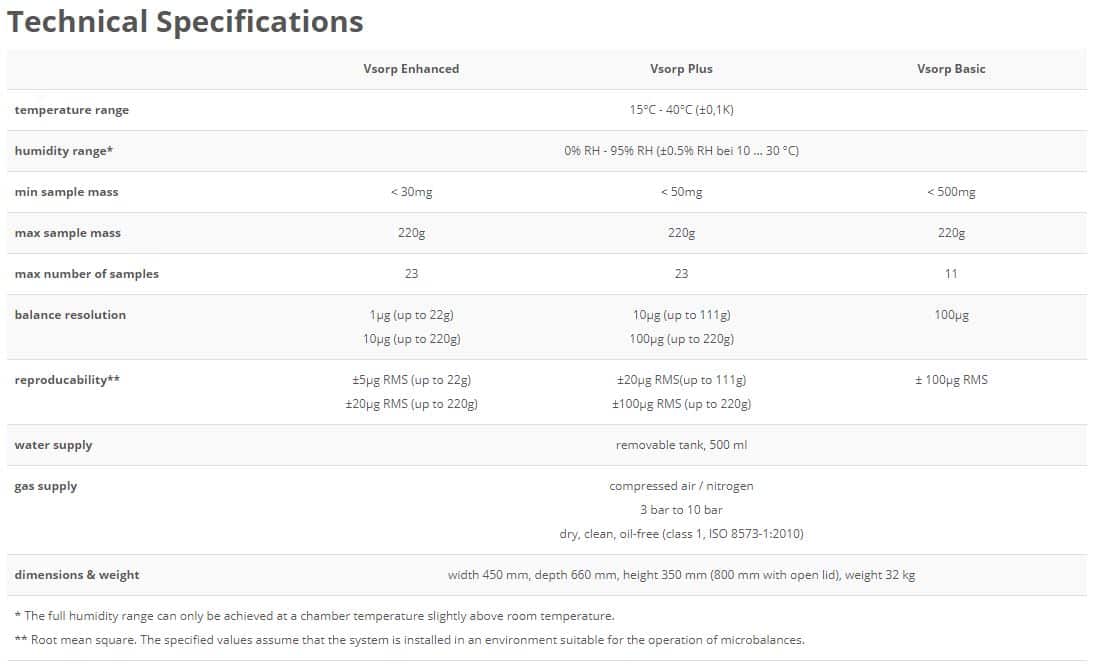This screenshot has width=1096, height=667.
Task: Click the '< 500mg' value for Vsorp Basic
Action: [951, 192]
